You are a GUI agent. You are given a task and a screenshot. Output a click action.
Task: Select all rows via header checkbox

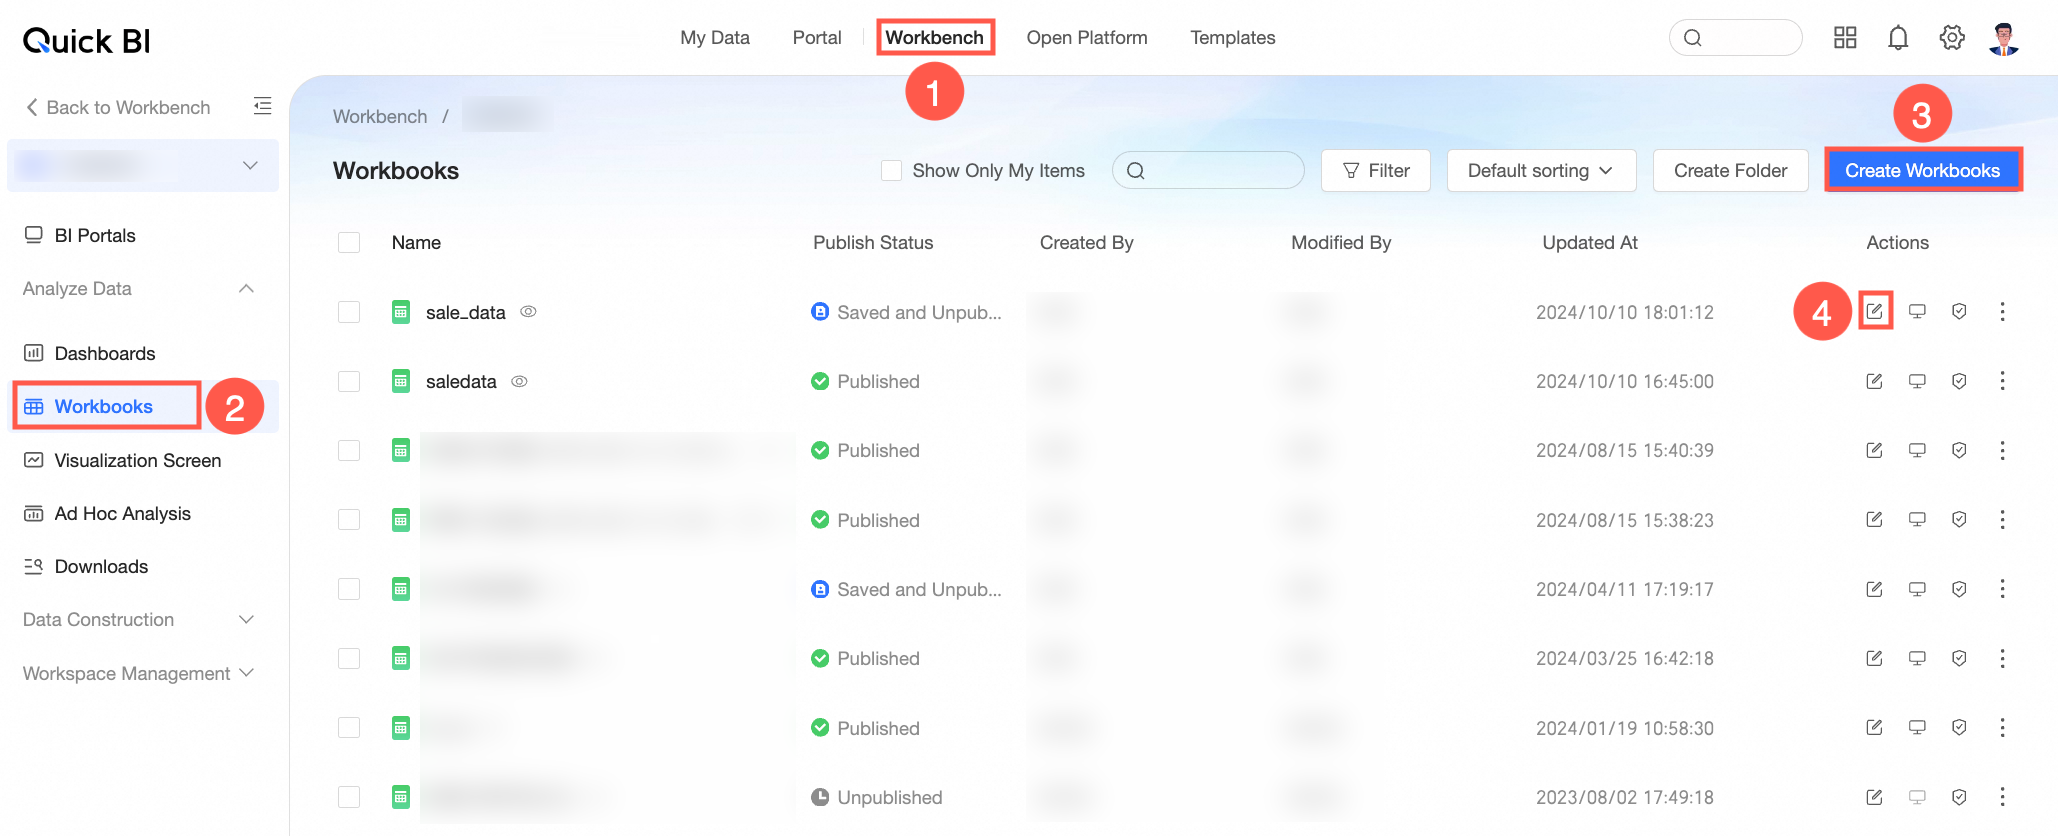point(349,243)
